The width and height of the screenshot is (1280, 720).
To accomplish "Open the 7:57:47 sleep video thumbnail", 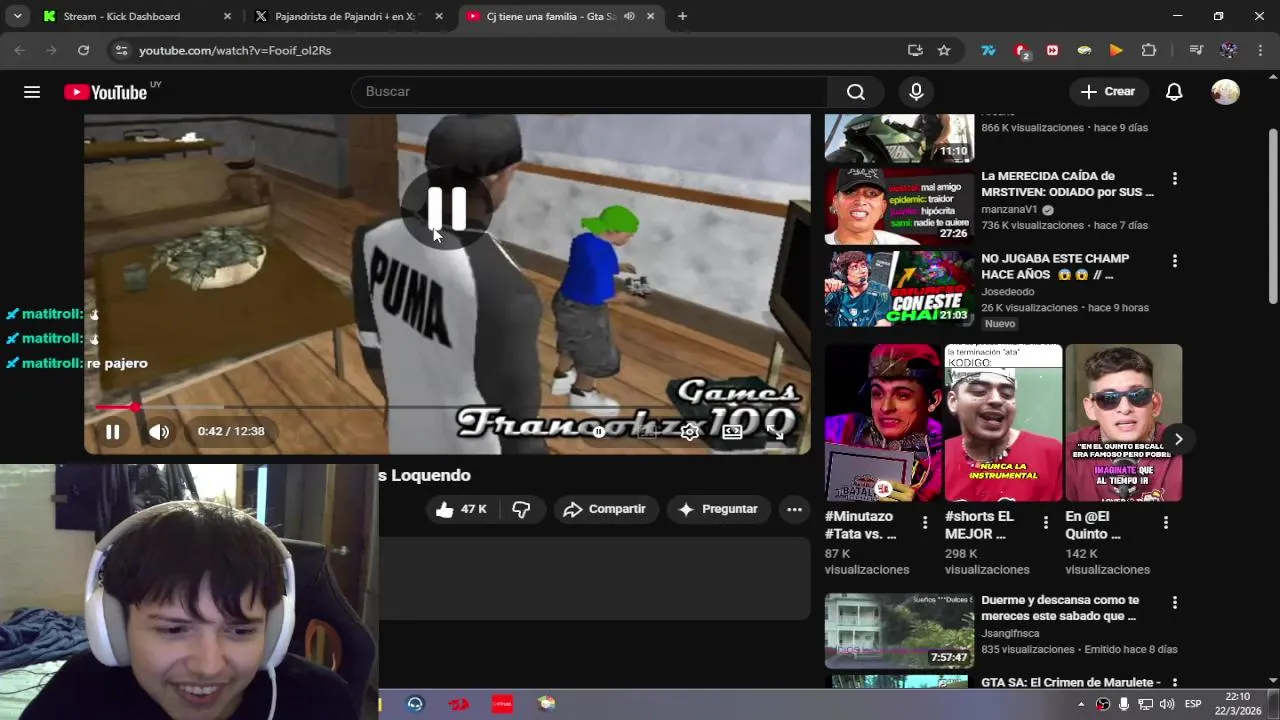I will pos(899,630).
